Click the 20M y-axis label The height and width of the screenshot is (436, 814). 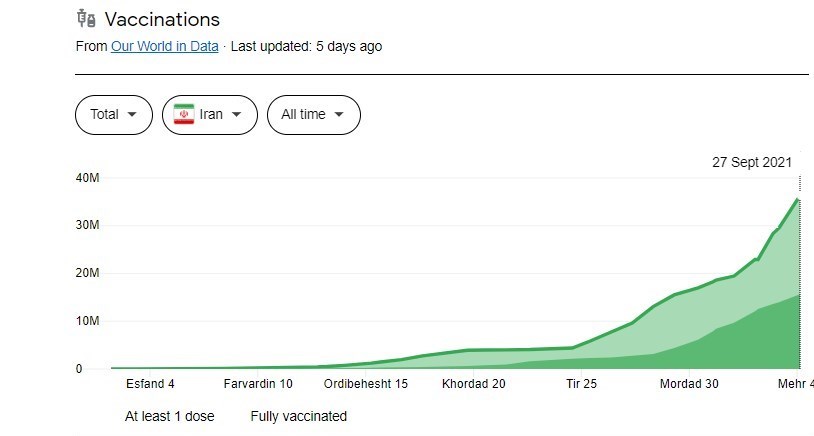(86, 273)
